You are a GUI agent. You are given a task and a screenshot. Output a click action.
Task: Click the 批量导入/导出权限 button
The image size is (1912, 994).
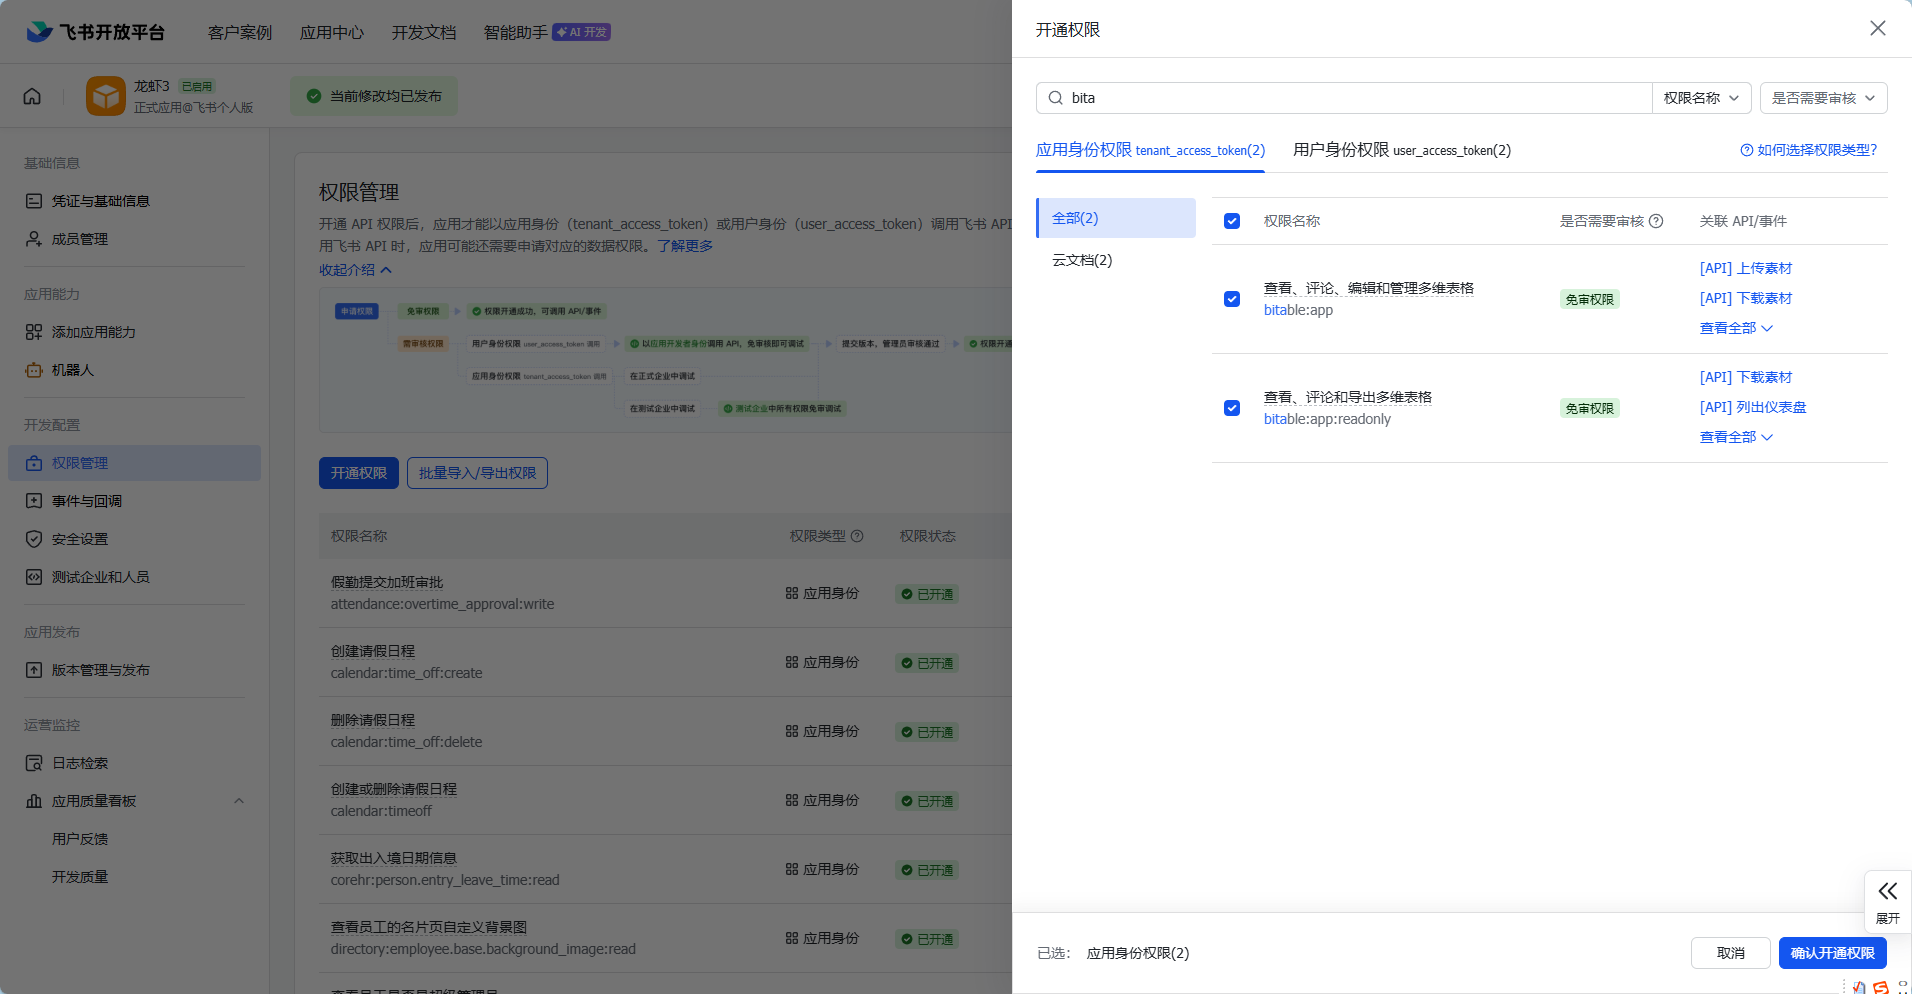tap(477, 473)
